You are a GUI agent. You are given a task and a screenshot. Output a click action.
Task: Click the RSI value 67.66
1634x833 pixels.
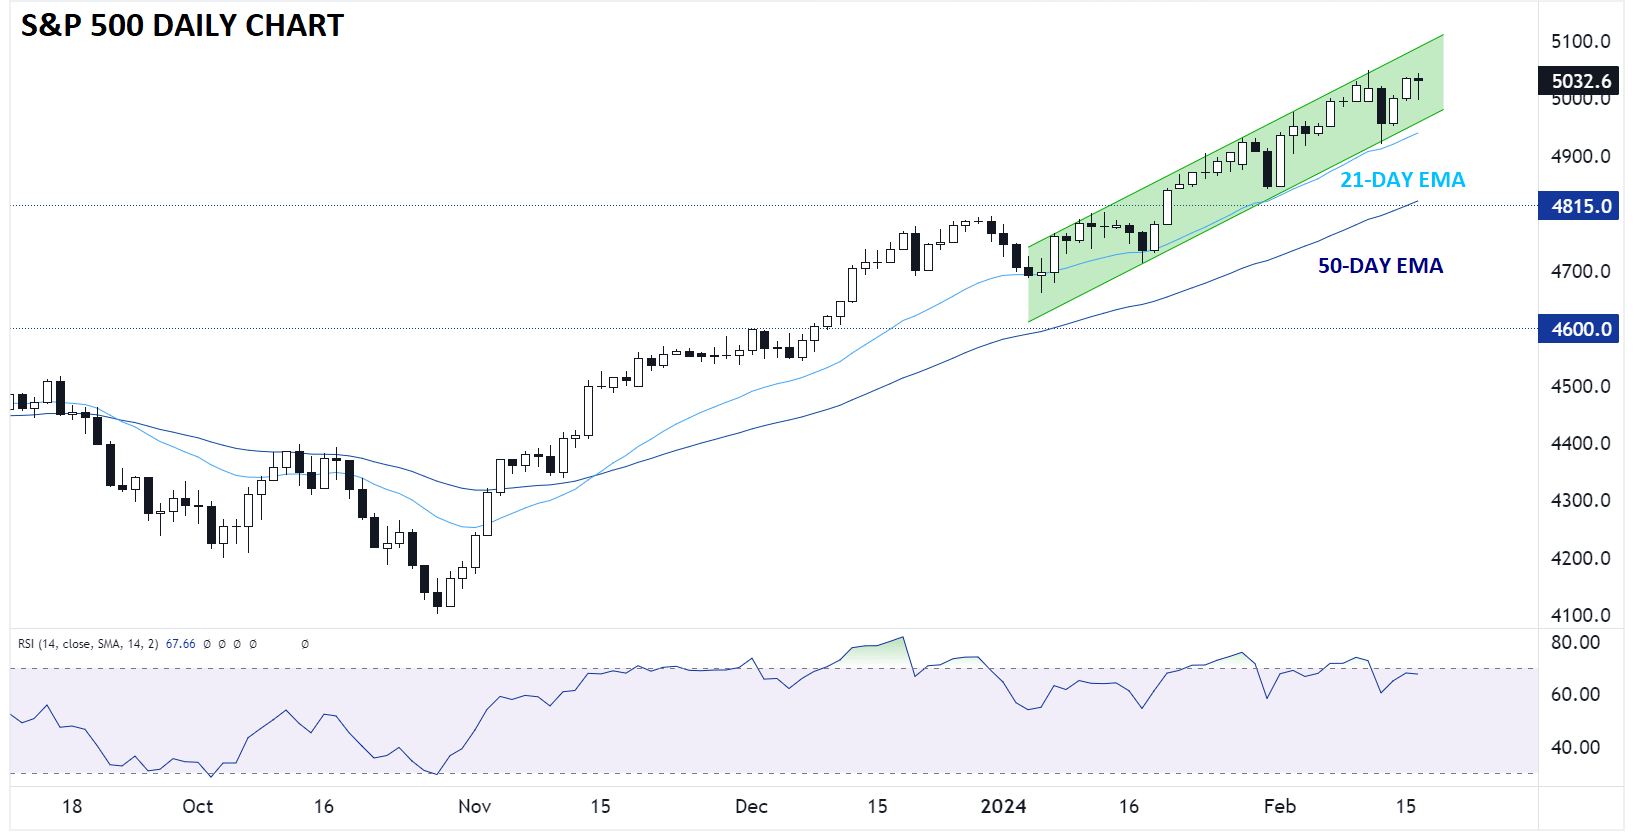coord(180,644)
